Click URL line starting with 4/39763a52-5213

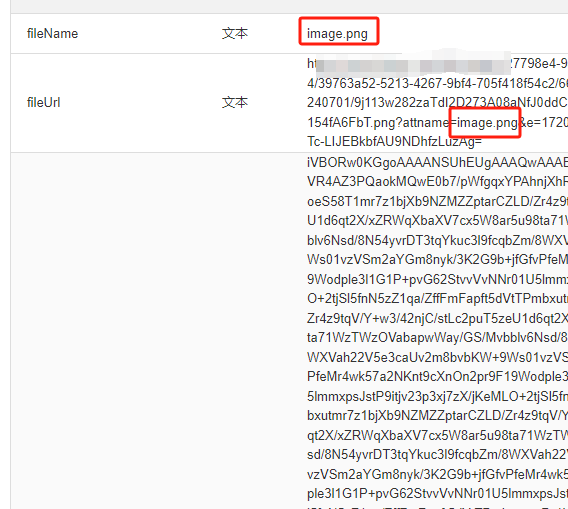[x=437, y=84]
